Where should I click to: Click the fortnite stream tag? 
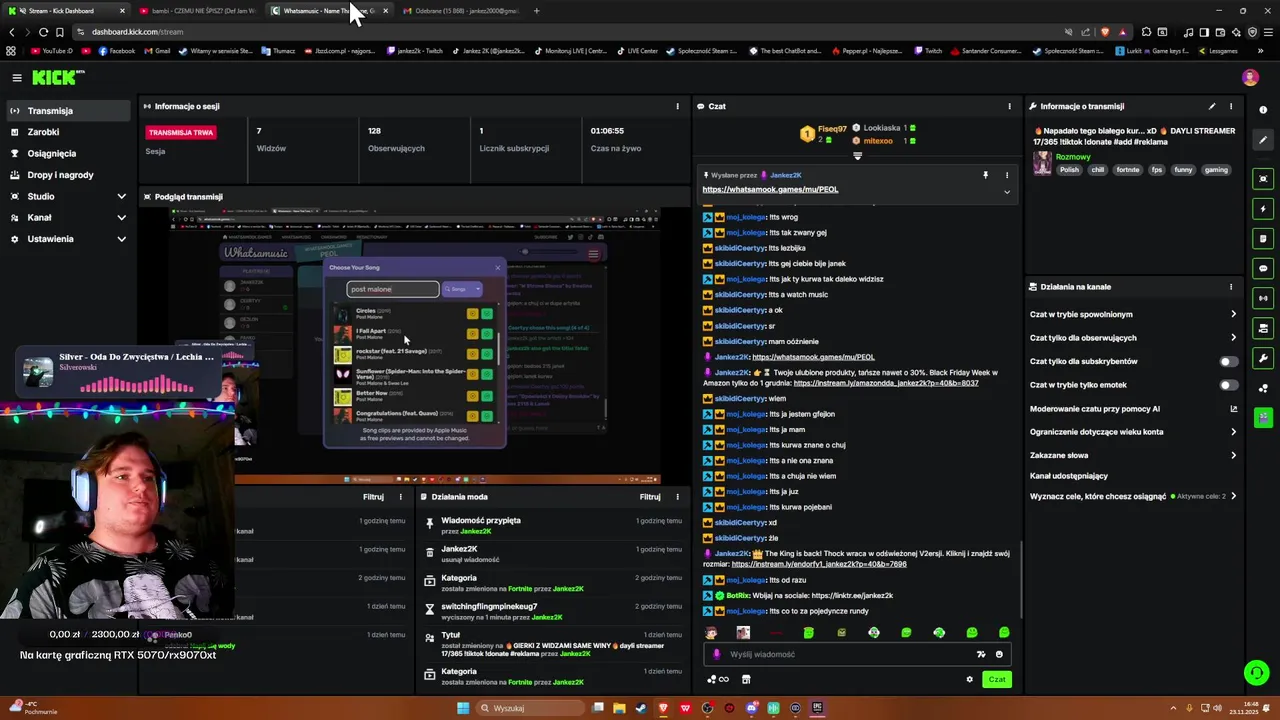tap(1128, 170)
